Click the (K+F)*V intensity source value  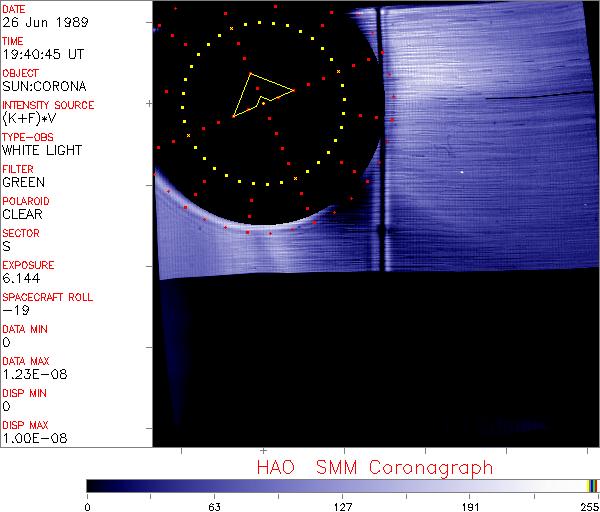pos(32,118)
